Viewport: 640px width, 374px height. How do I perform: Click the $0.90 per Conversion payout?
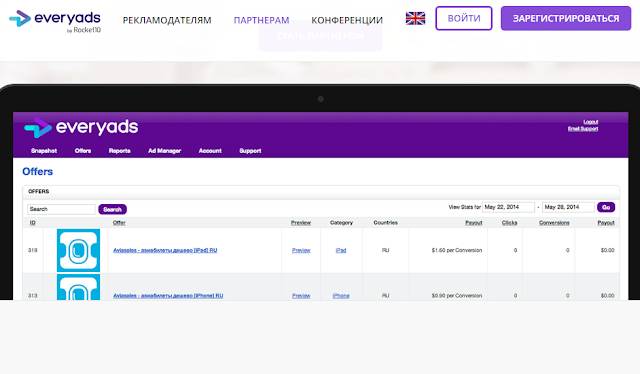(x=457, y=296)
